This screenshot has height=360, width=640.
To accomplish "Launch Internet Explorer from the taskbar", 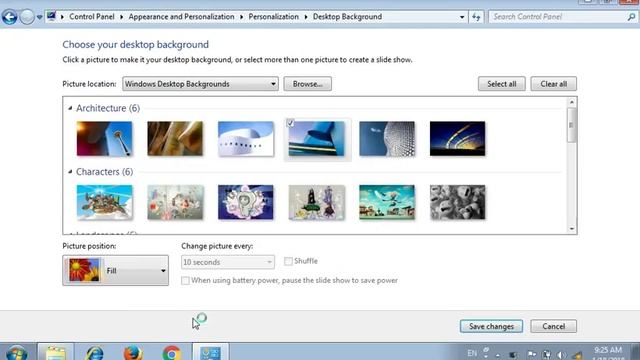I will tap(95, 353).
